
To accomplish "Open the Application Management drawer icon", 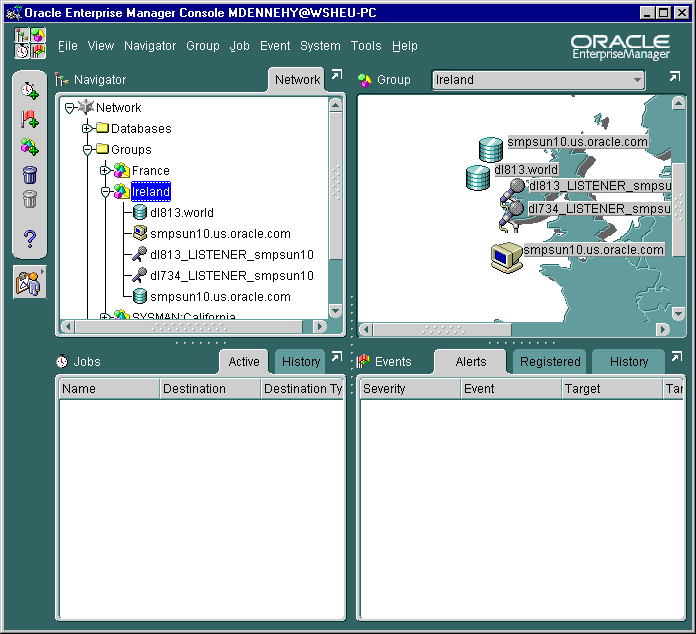I will tap(29, 282).
